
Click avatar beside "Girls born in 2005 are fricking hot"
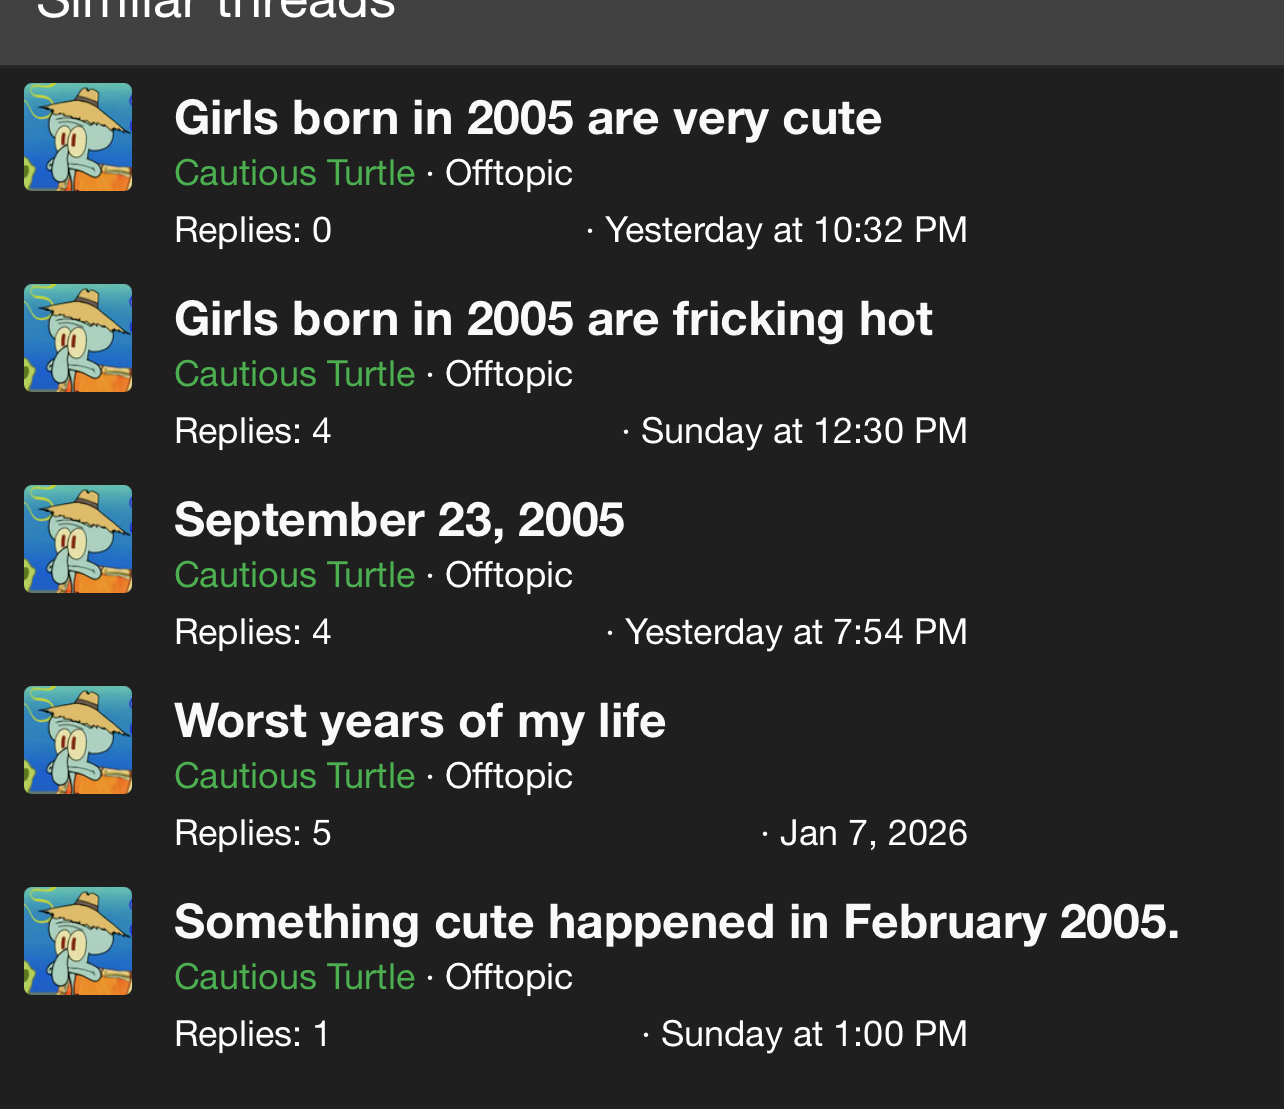point(78,338)
